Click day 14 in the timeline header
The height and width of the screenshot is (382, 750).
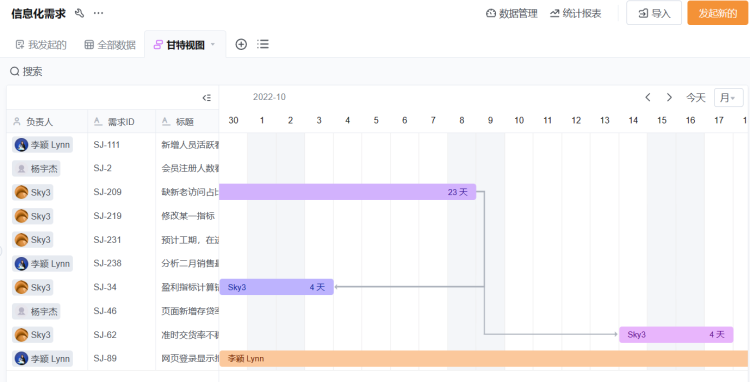(x=633, y=120)
